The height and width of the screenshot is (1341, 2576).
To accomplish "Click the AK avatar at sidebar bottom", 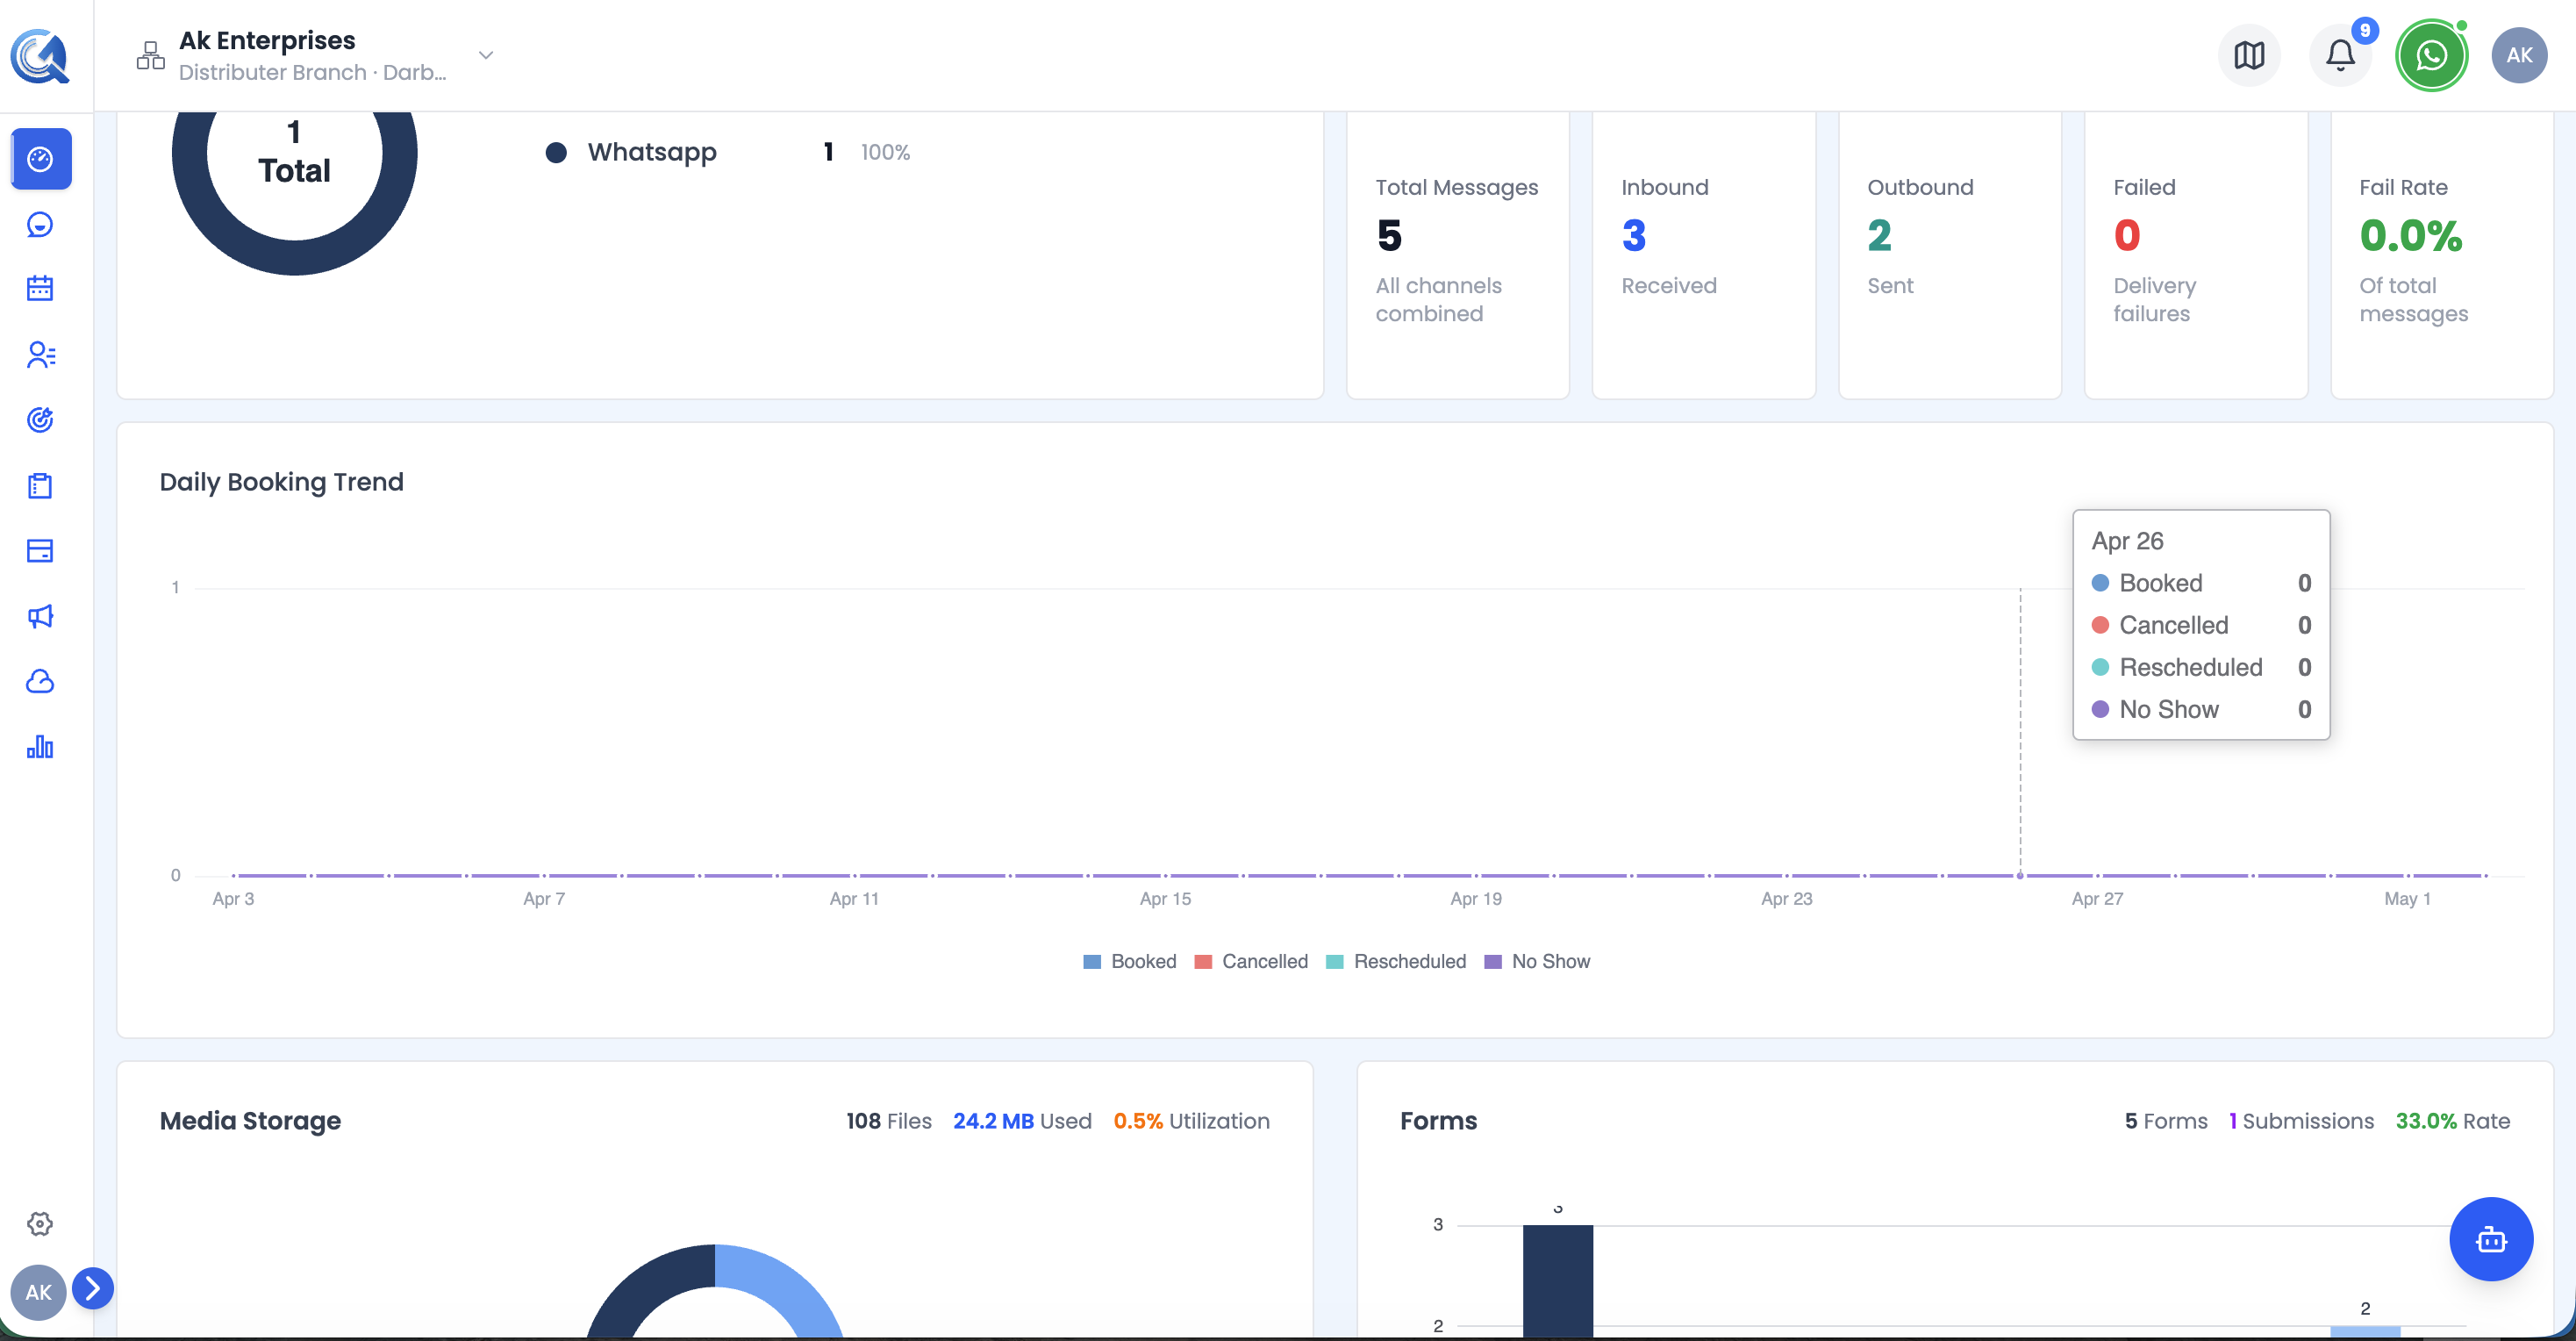I will [38, 1292].
